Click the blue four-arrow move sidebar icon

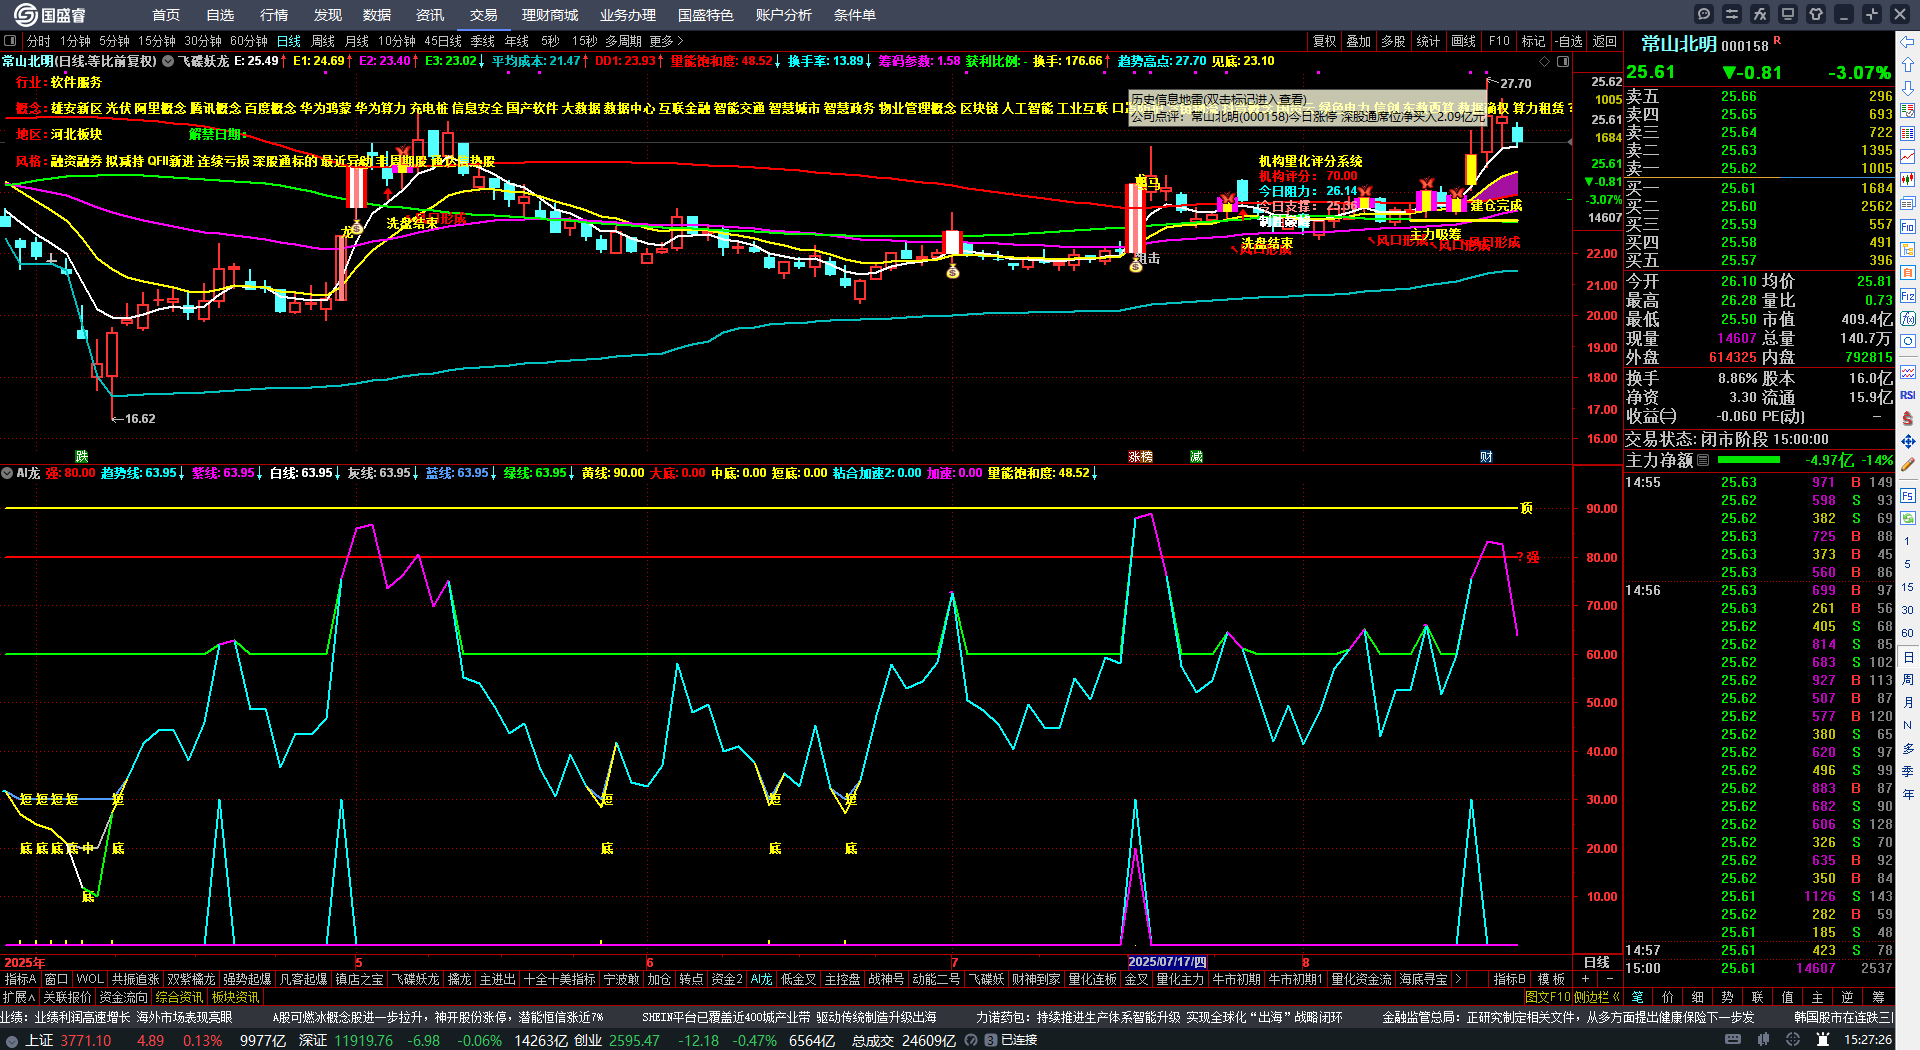pyautogui.click(x=1908, y=441)
